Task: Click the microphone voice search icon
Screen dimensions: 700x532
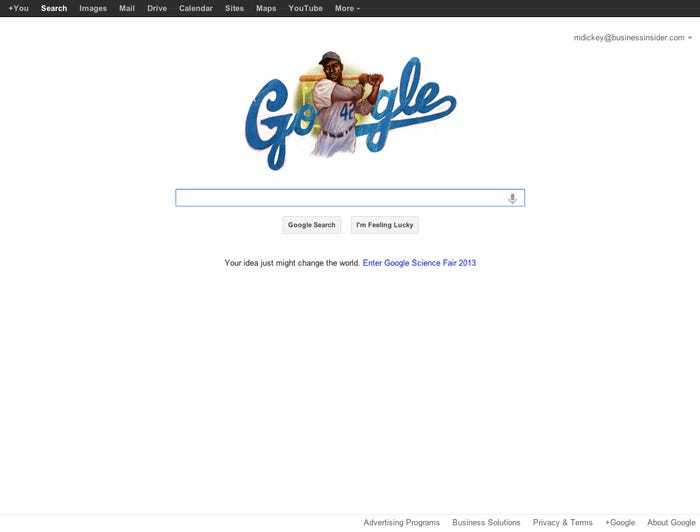Action: pos(512,198)
